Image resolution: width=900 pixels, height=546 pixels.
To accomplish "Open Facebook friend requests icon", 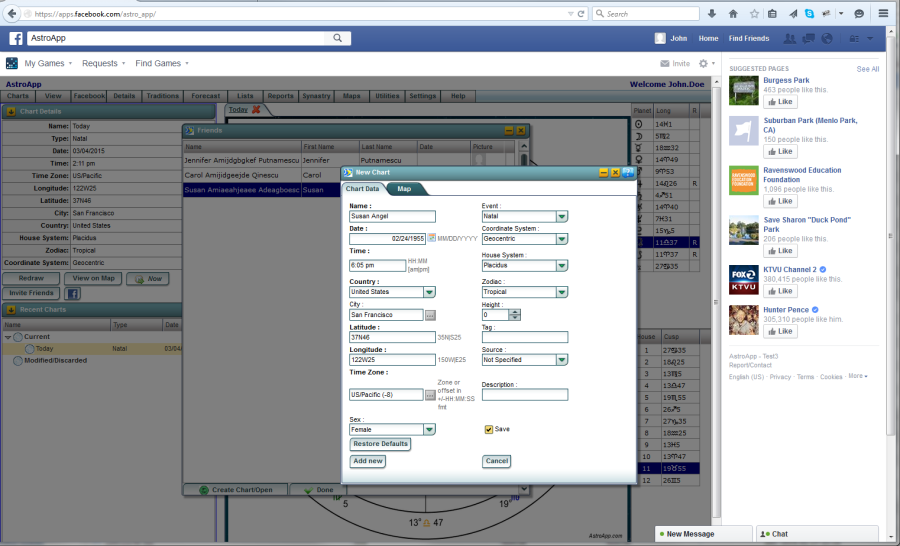I will 790,39.
